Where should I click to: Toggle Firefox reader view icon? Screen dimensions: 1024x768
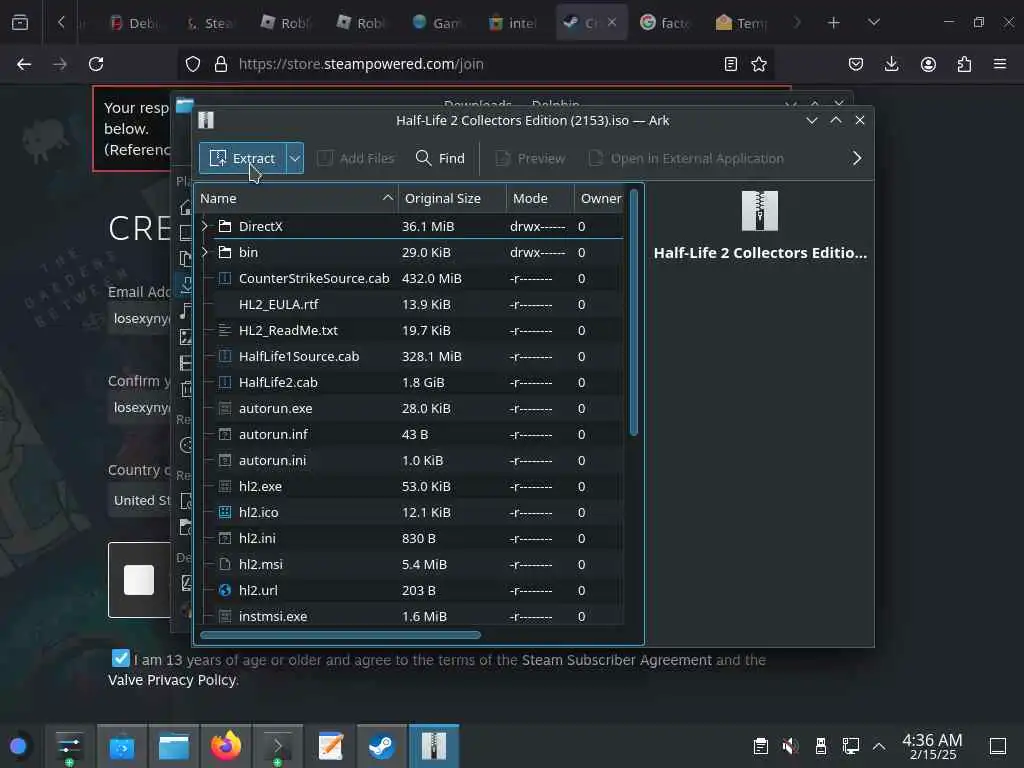point(731,64)
